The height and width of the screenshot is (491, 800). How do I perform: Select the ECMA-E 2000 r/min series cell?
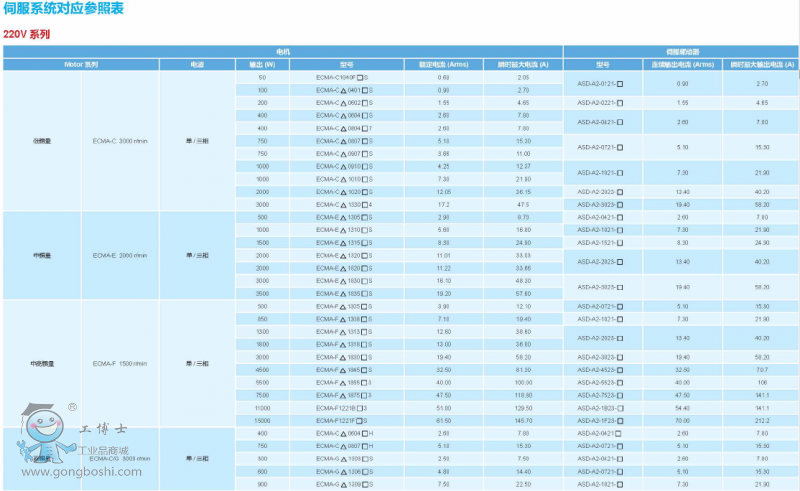[x=119, y=255]
